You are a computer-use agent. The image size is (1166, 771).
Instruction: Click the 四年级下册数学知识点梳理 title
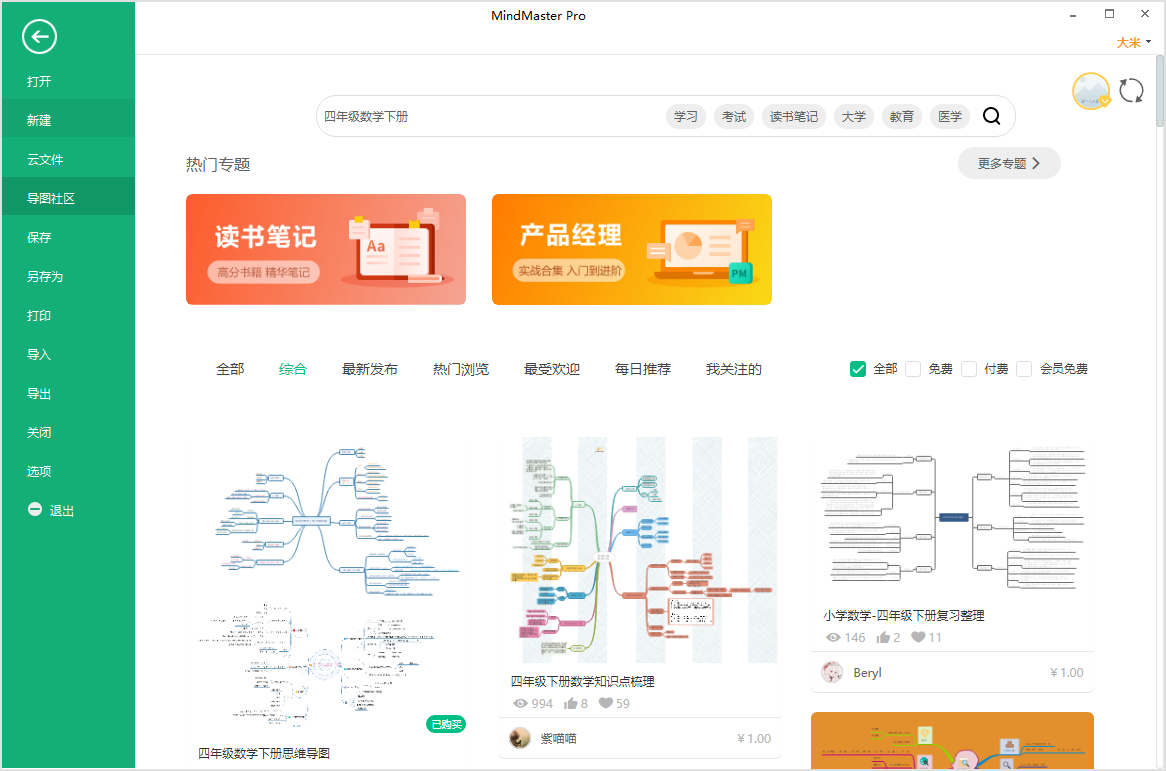coord(582,681)
